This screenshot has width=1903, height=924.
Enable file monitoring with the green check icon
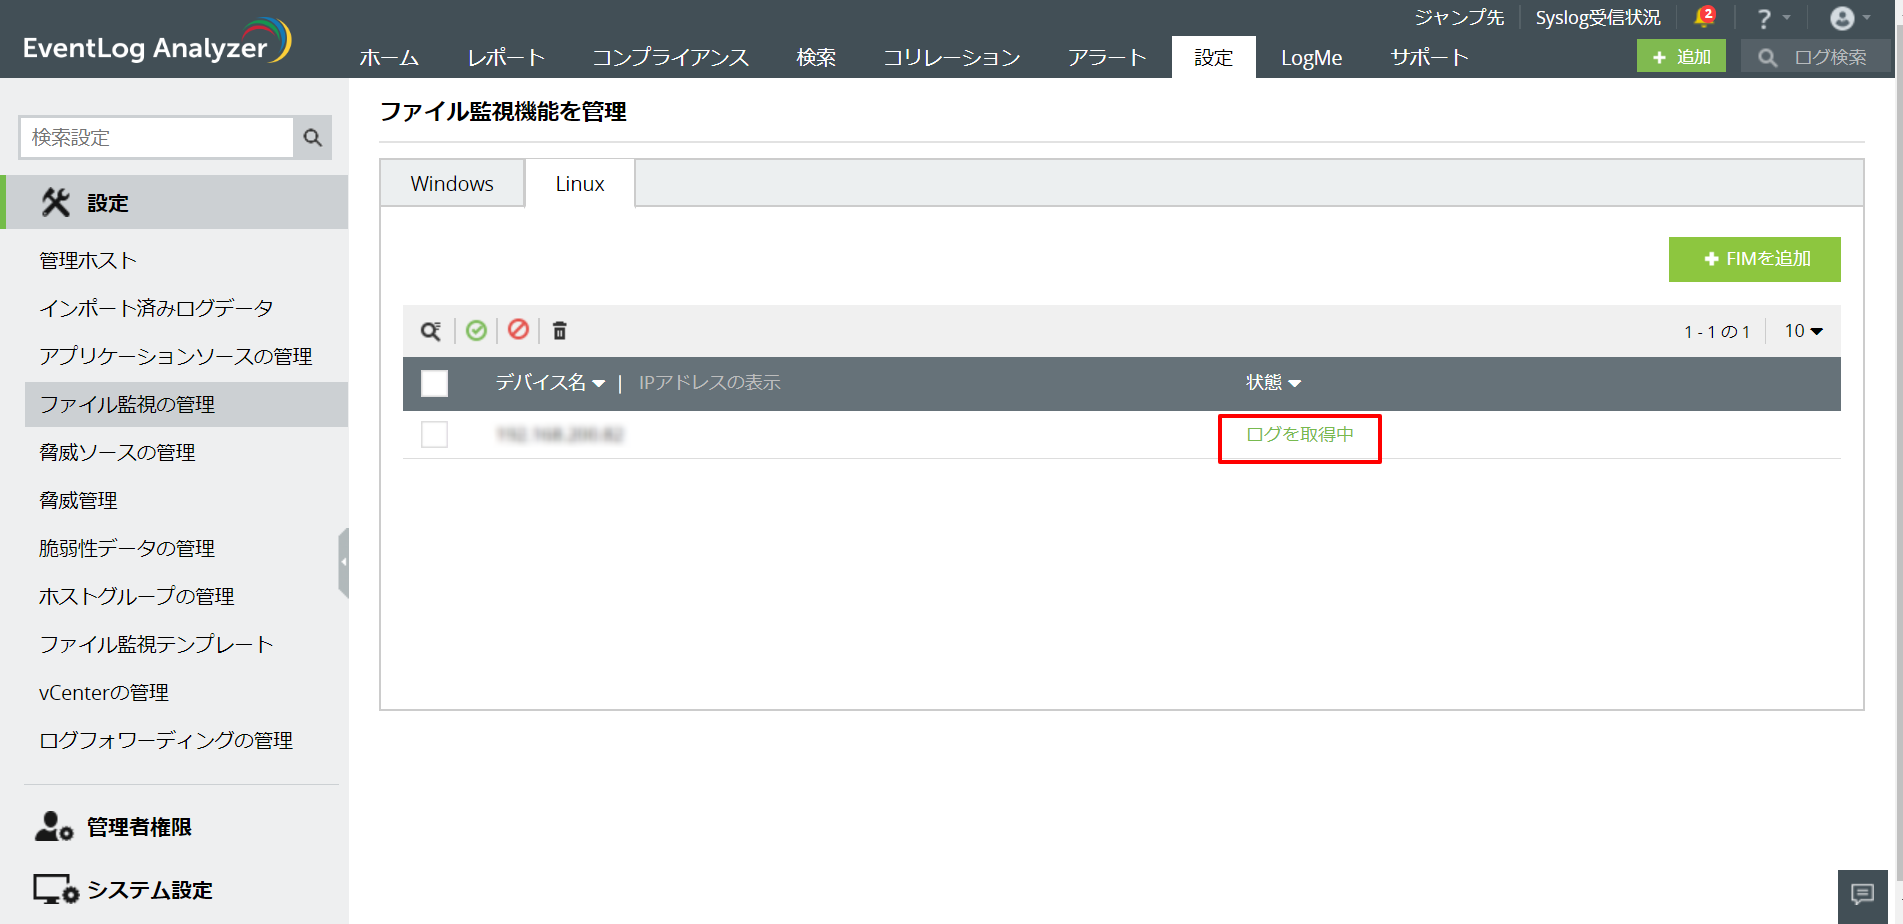click(x=477, y=330)
